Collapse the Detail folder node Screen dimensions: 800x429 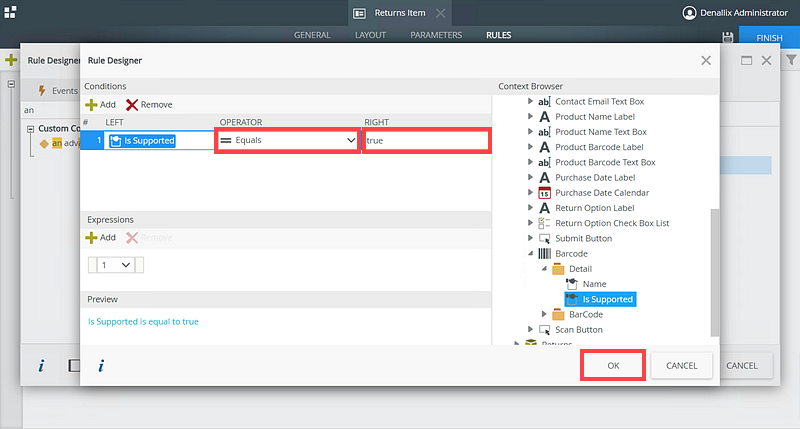click(544, 268)
